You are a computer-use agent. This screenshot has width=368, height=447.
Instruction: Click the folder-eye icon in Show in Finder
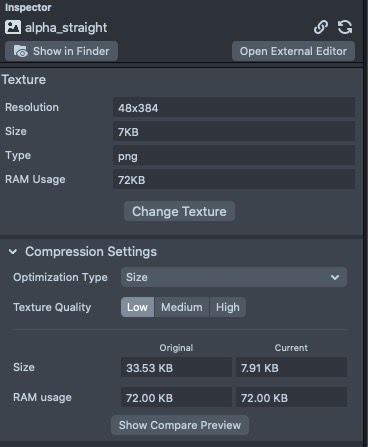click(x=21, y=51)
